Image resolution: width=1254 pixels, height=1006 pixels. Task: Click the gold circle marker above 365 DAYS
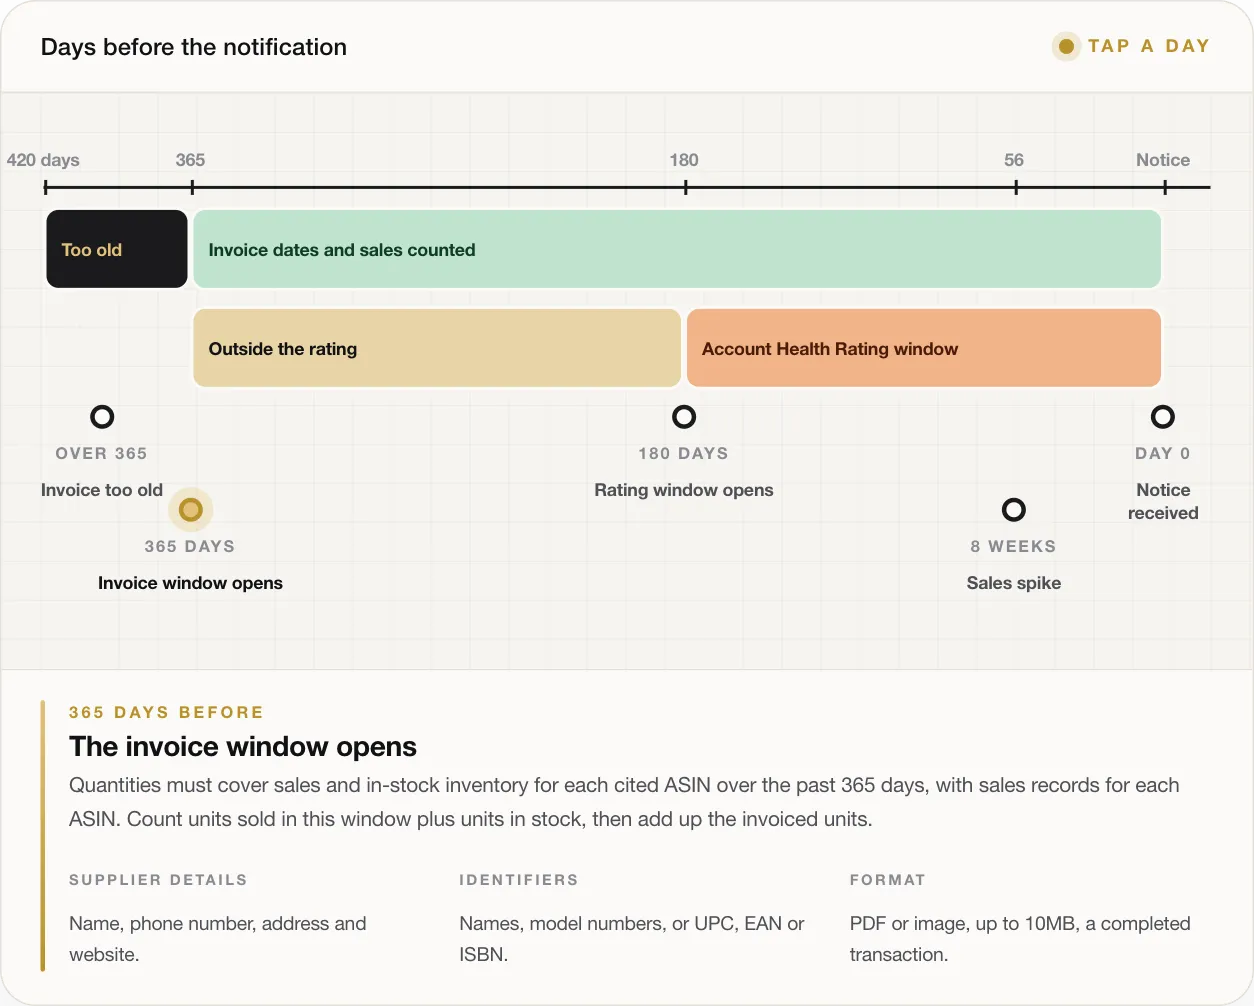tap(190, 510)
